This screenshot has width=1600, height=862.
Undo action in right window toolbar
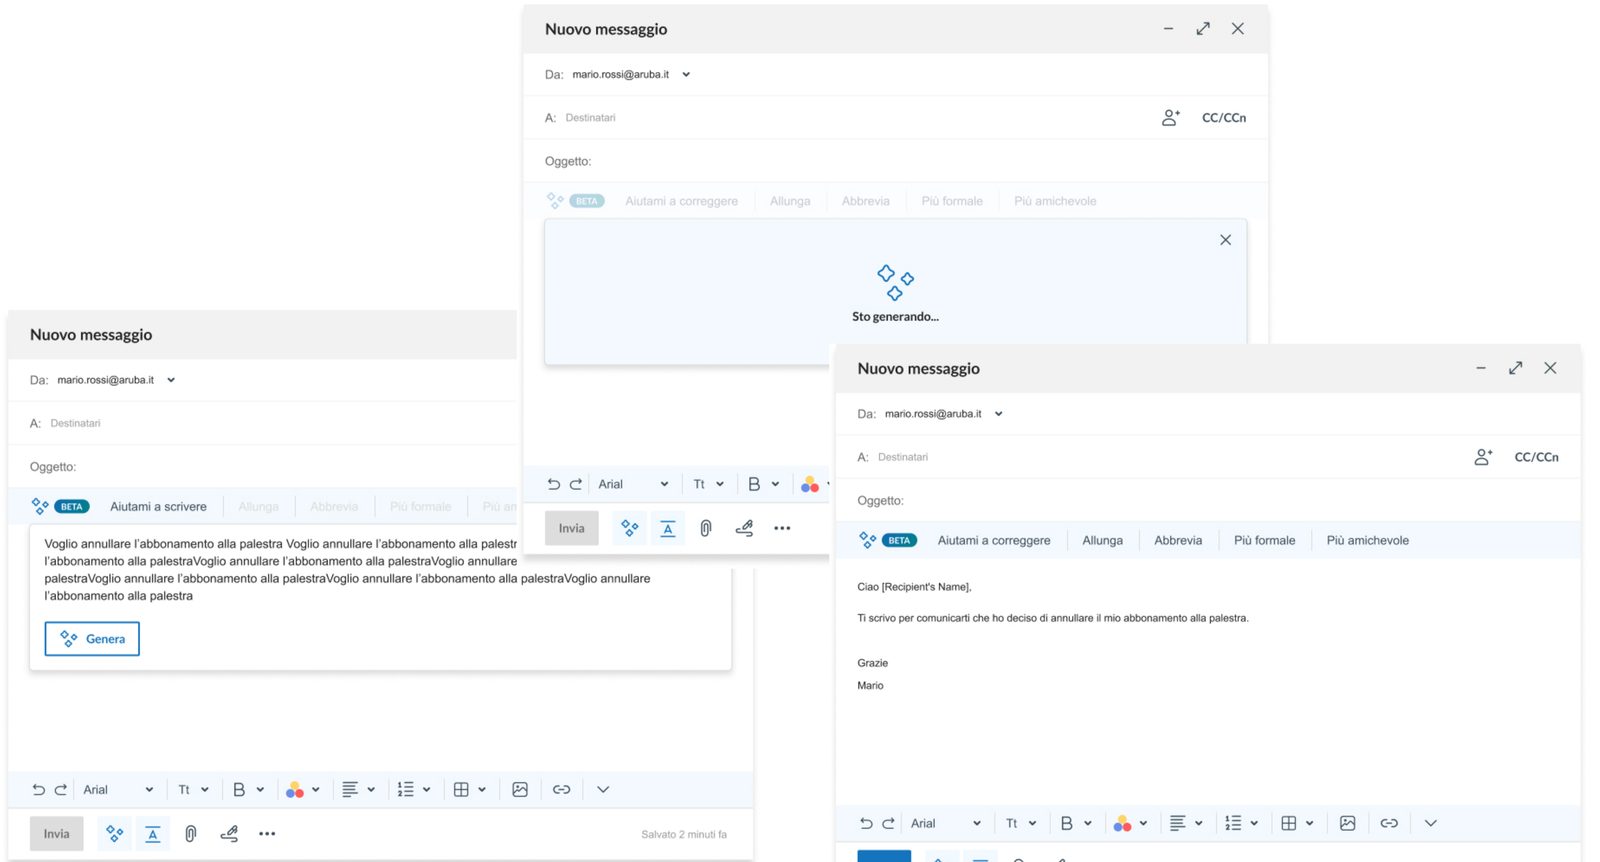coord(866,824)
